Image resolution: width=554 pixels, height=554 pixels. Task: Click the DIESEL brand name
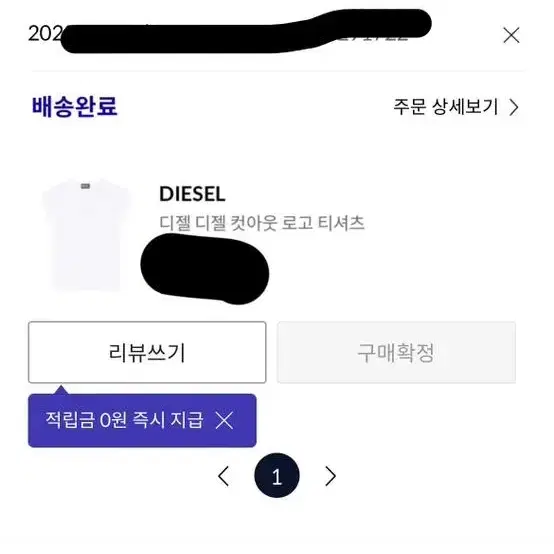tap(192, 194)
